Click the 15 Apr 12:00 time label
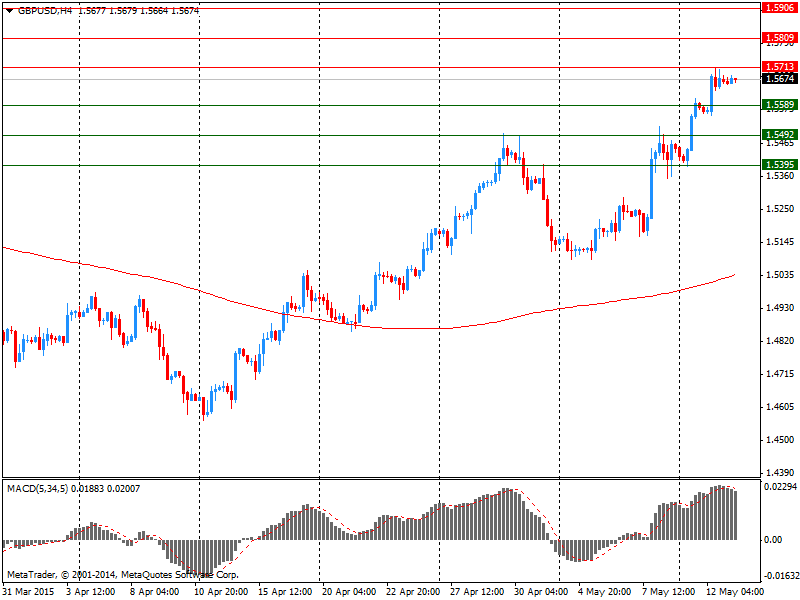Image resolution: width=800 pixels, height=600 pixels. coord(285,592)
